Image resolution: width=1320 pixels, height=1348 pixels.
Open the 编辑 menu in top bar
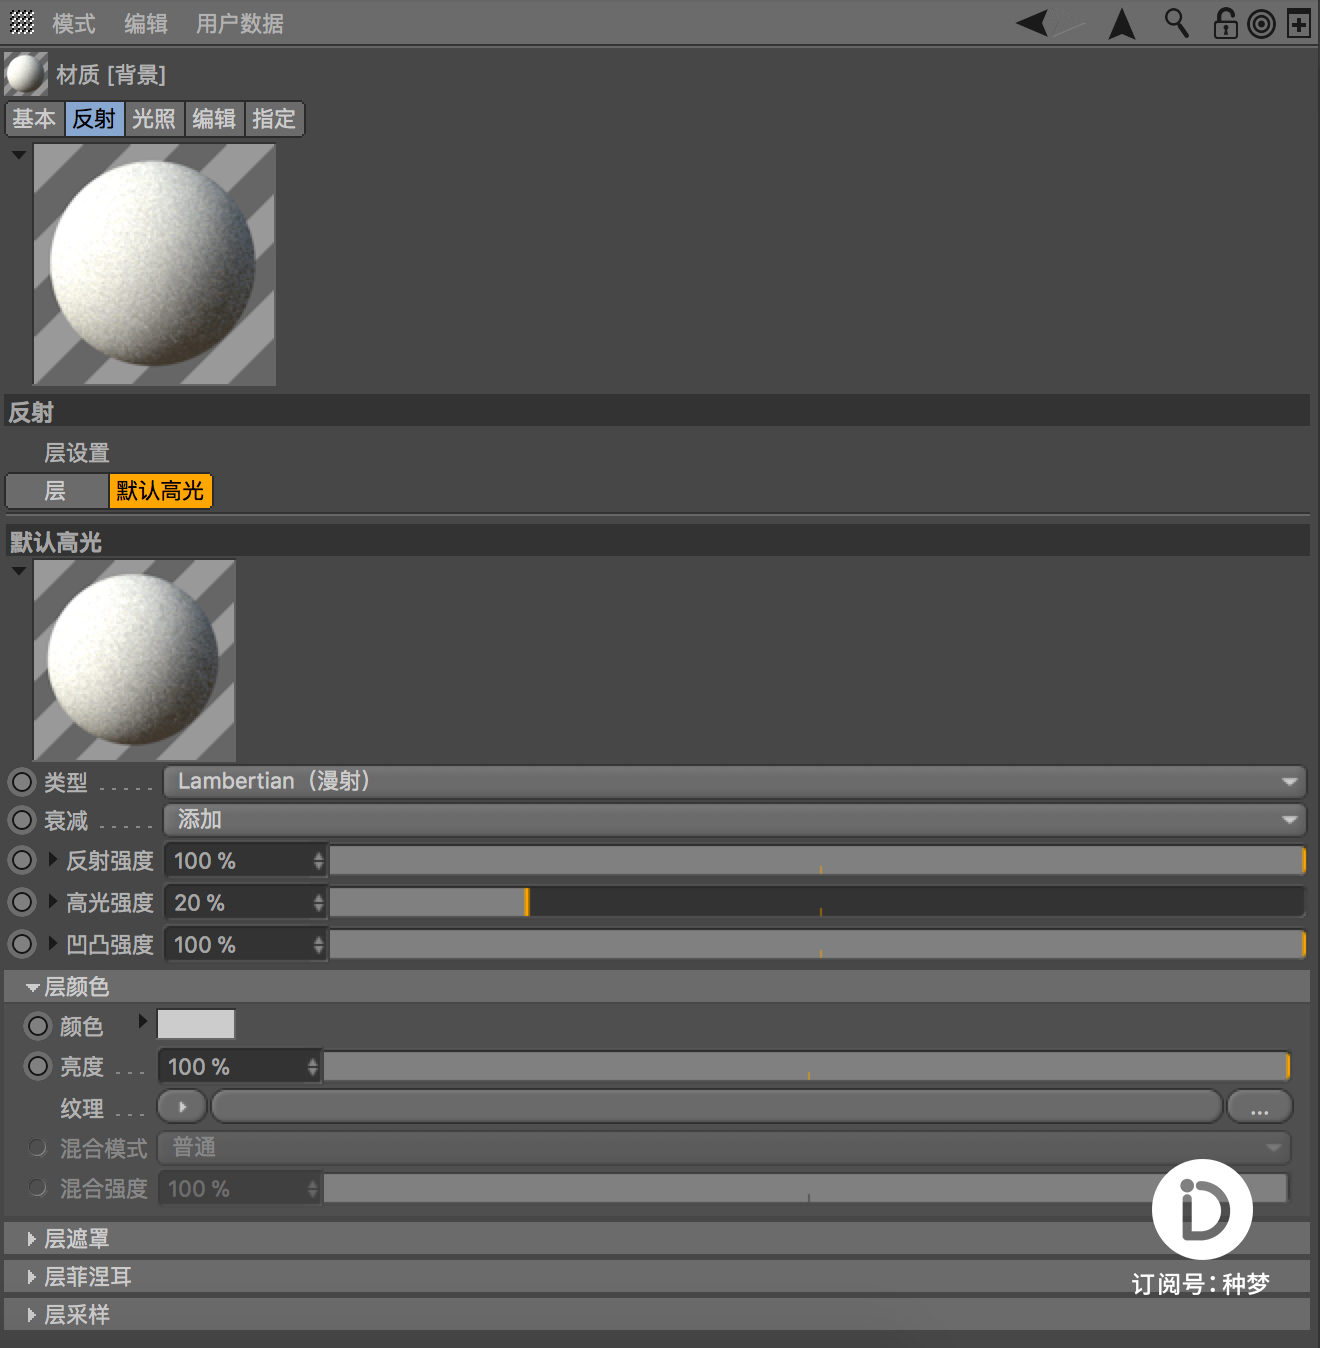[x=146, y=23]
